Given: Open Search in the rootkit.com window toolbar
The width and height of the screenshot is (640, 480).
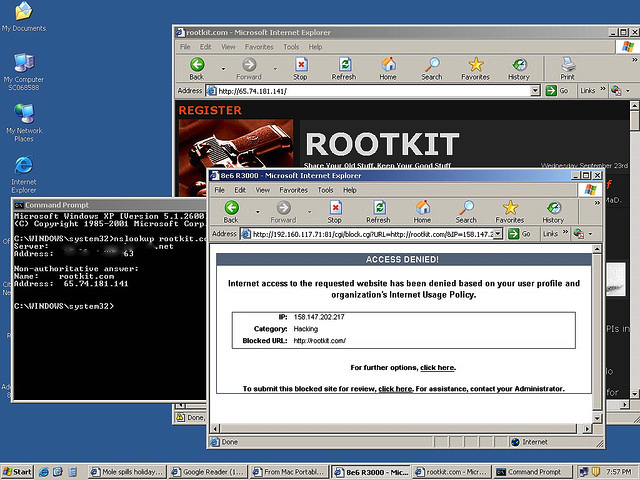Looking at the screenshot, I should (x=432, y=69).
